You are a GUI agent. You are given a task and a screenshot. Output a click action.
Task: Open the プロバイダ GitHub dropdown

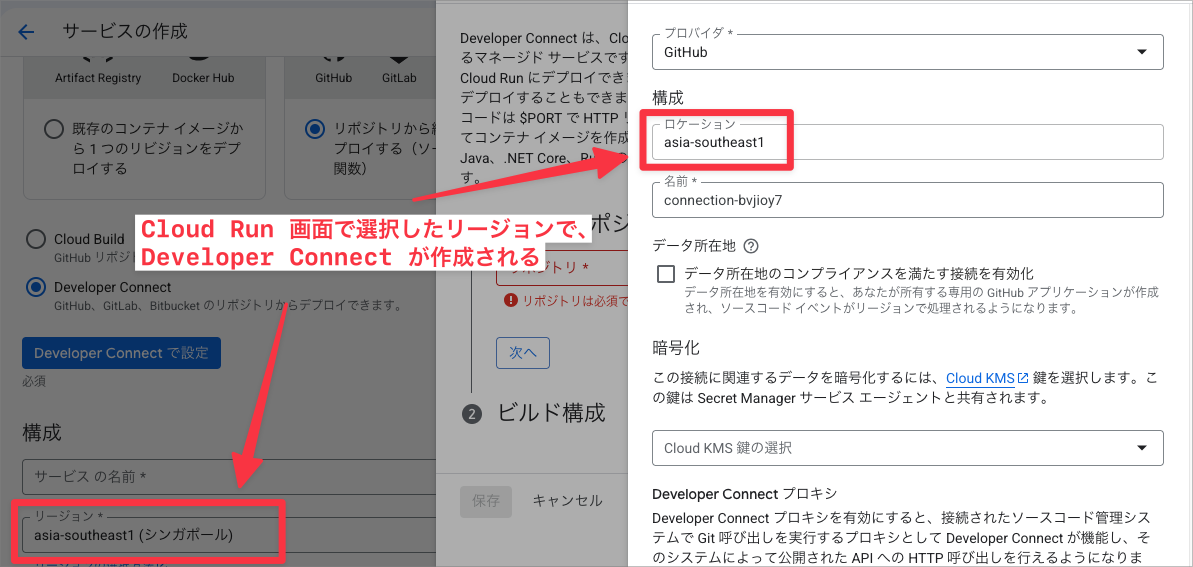tap(908, 52)
